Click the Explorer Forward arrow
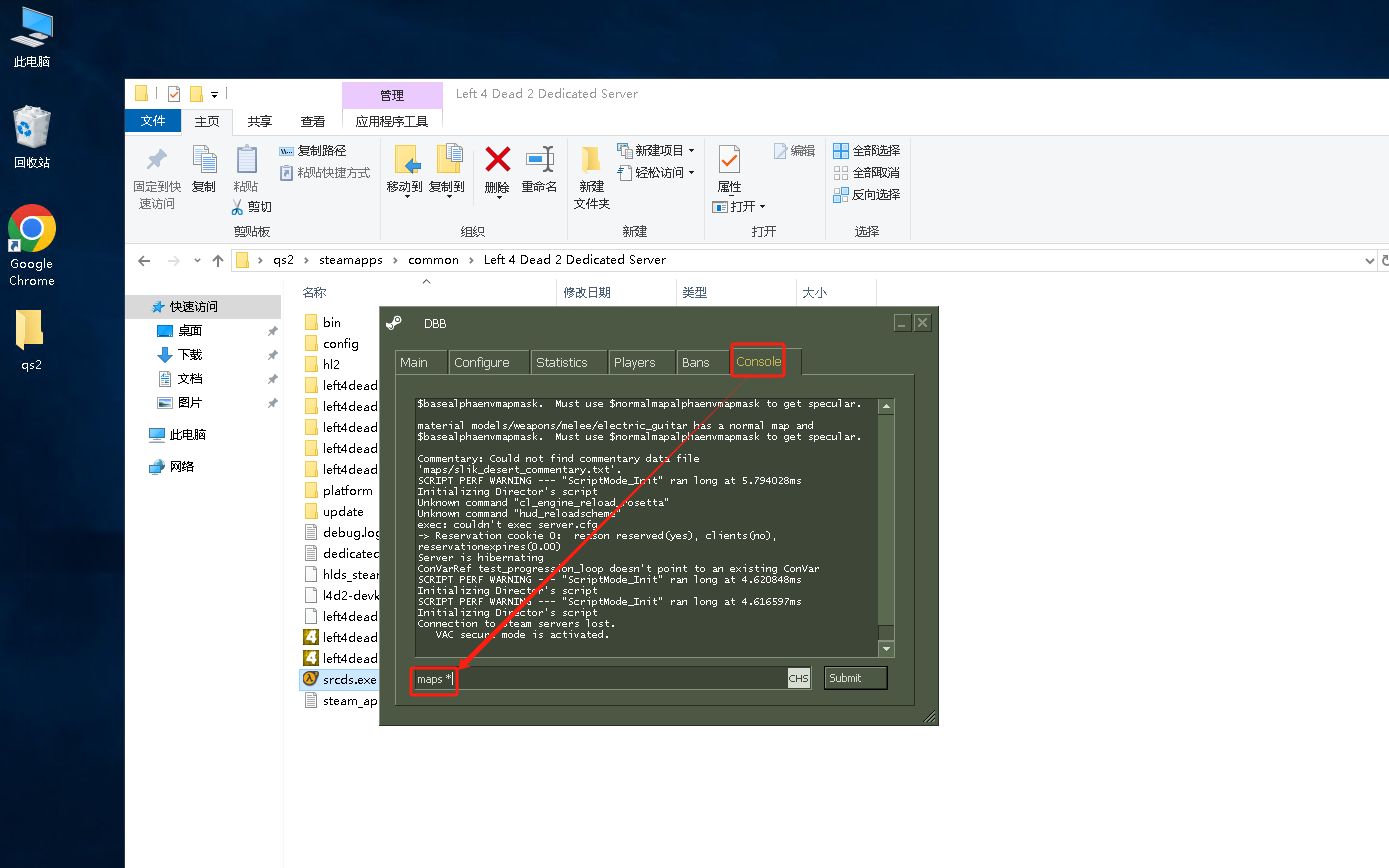Viewport: 1389px width, 868px height. pos(175,261)
